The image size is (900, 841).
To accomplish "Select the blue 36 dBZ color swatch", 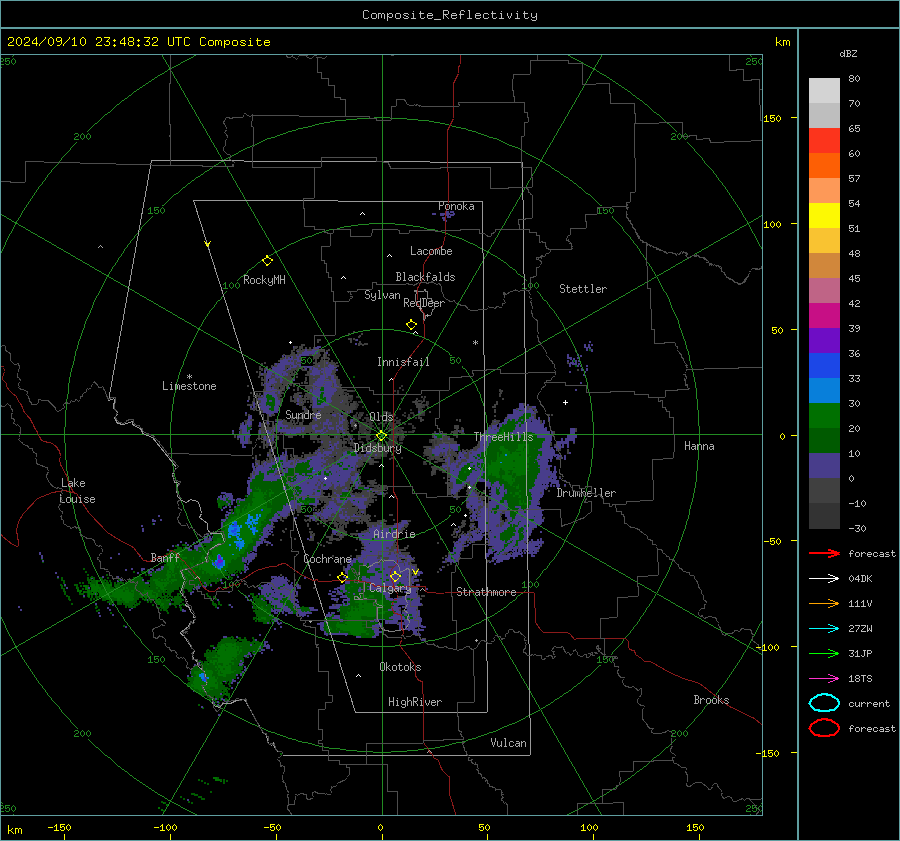I will 824,365.
